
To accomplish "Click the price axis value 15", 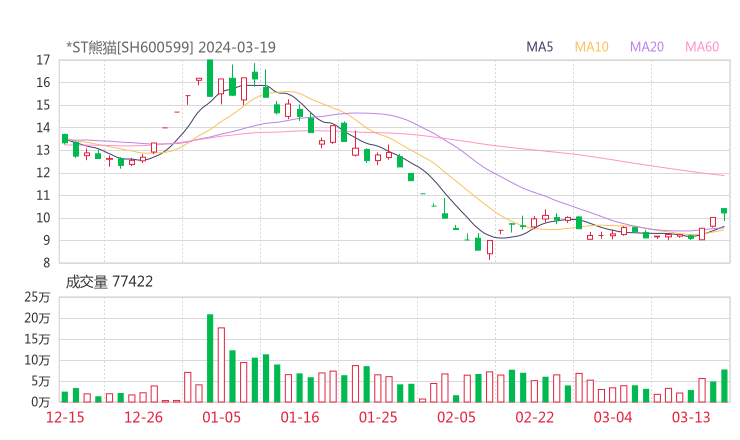I will 43,105.
